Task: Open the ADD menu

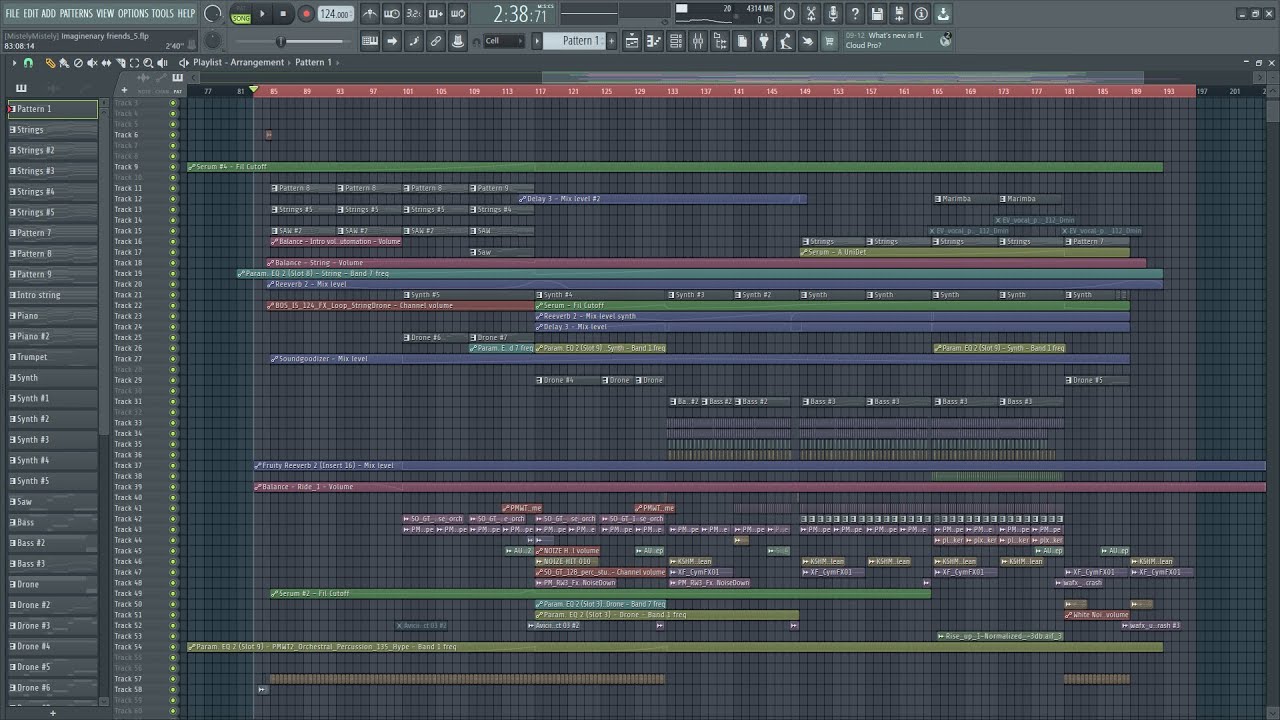Action: pyautogui.click(x=49, y=14)
